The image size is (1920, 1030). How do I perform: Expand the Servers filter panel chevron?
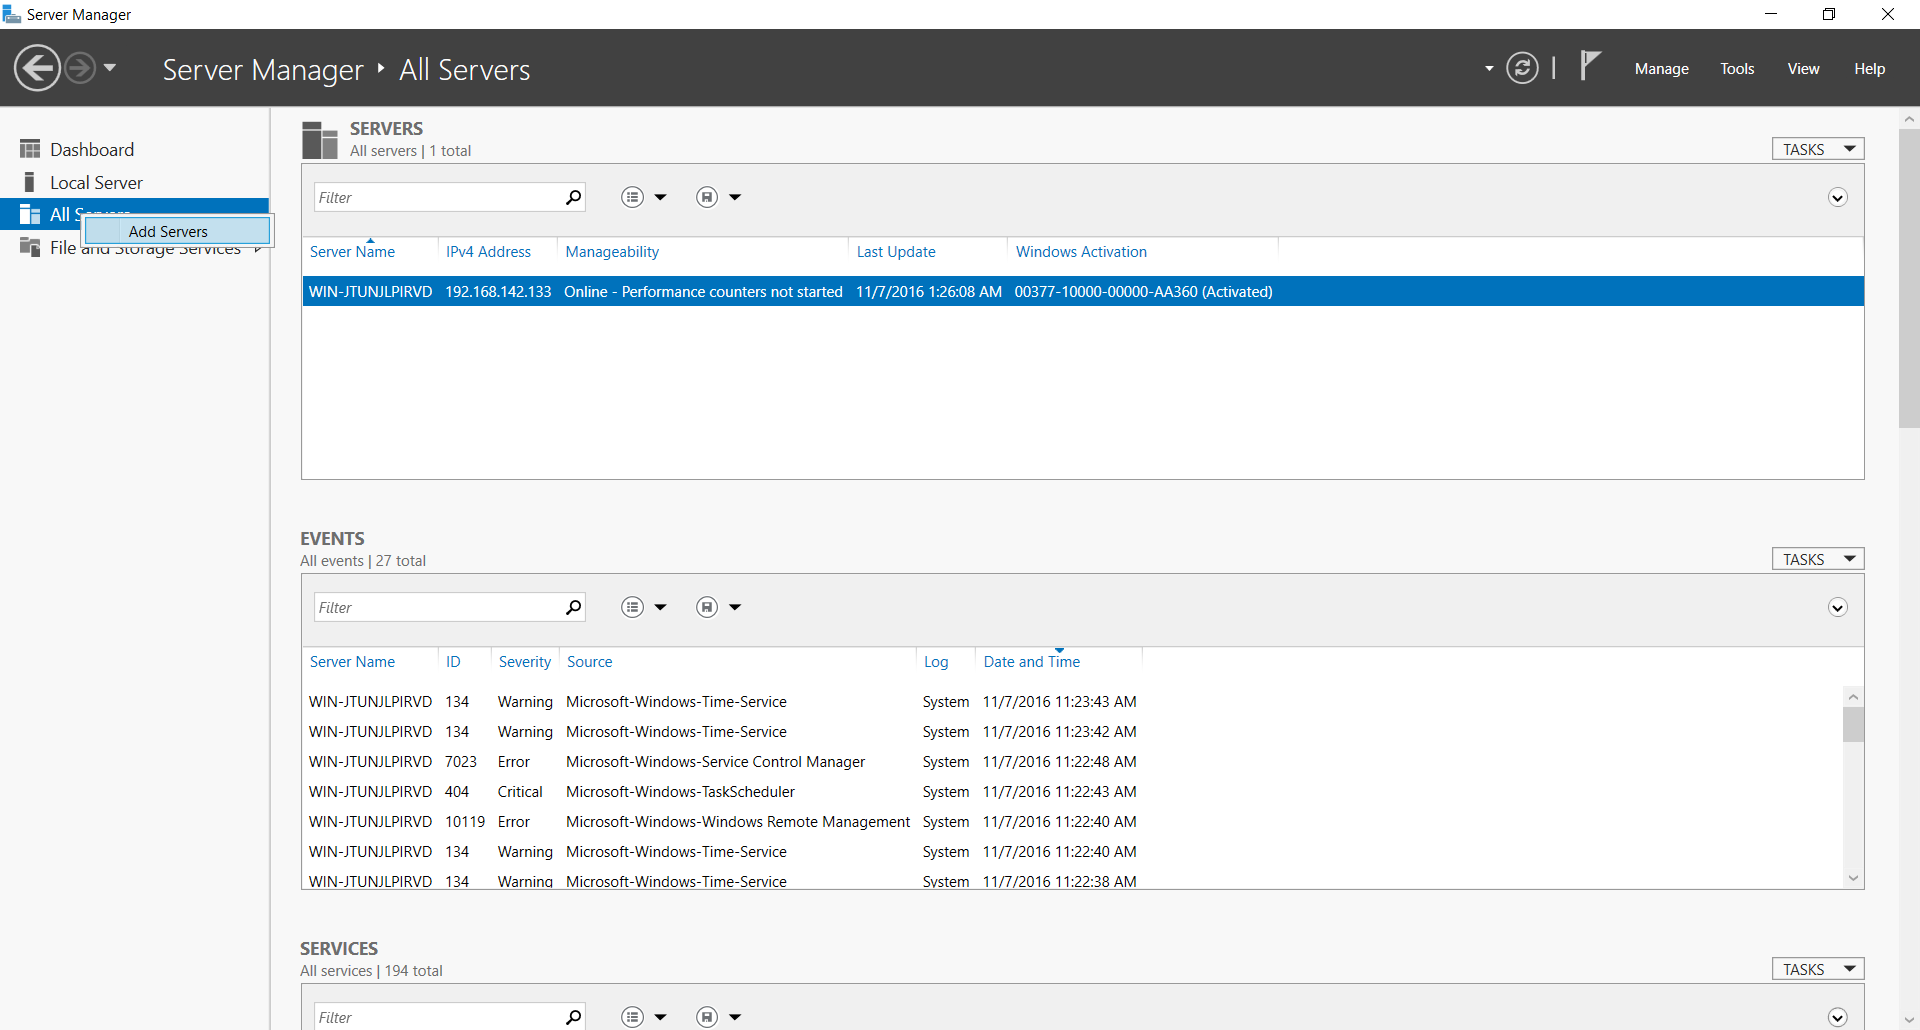(x=1837, y=197)
